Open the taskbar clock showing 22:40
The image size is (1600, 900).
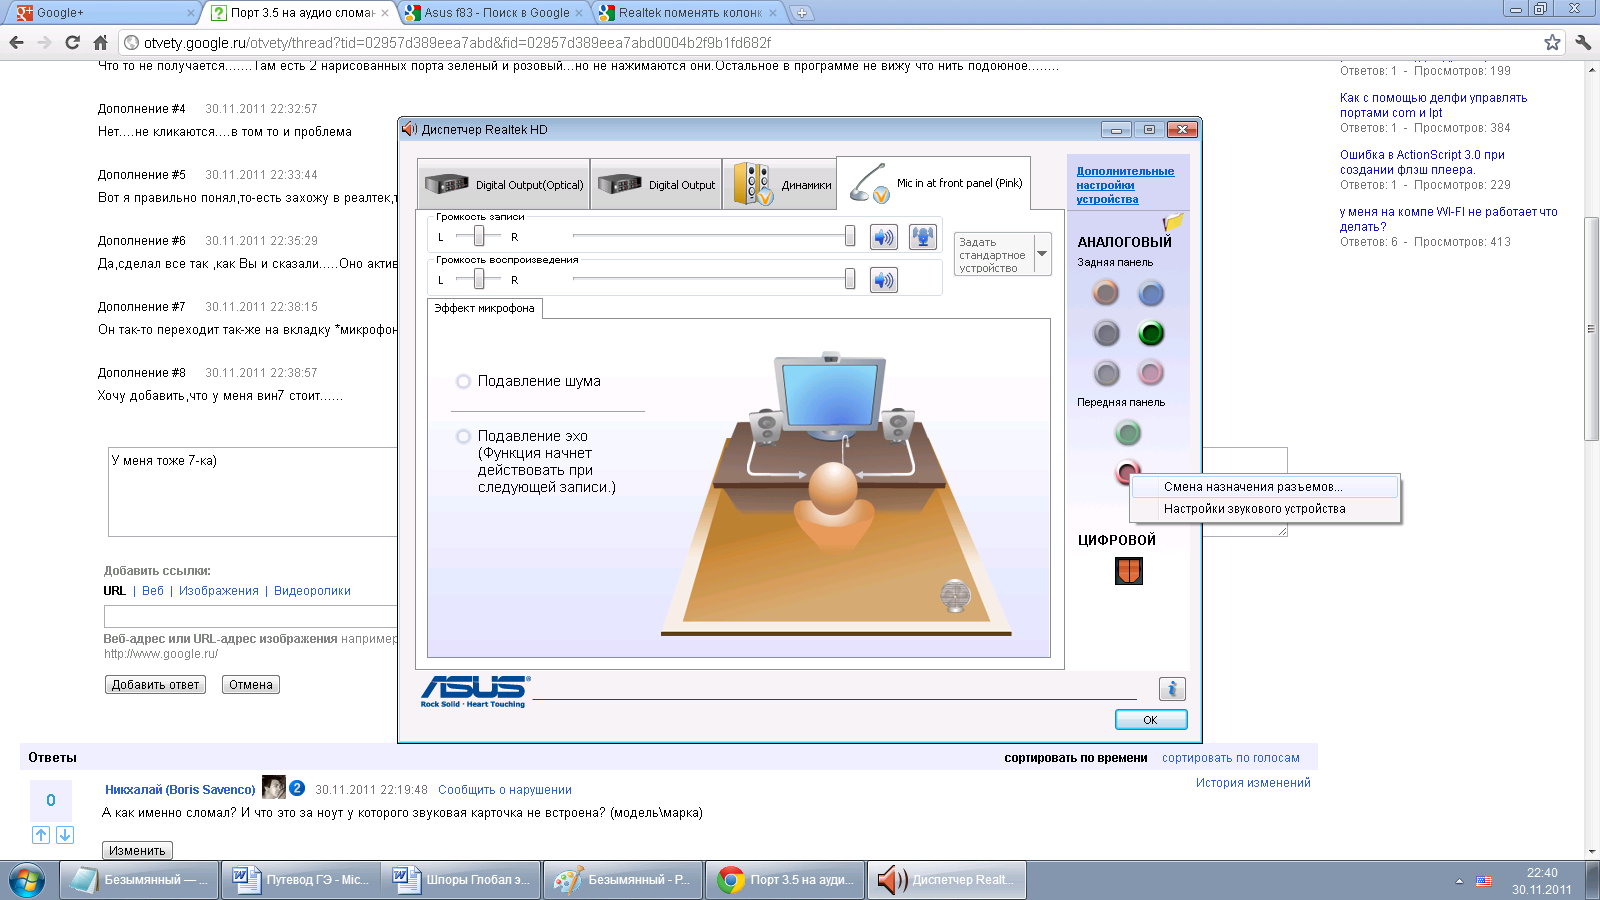(x=1542, y=881)
